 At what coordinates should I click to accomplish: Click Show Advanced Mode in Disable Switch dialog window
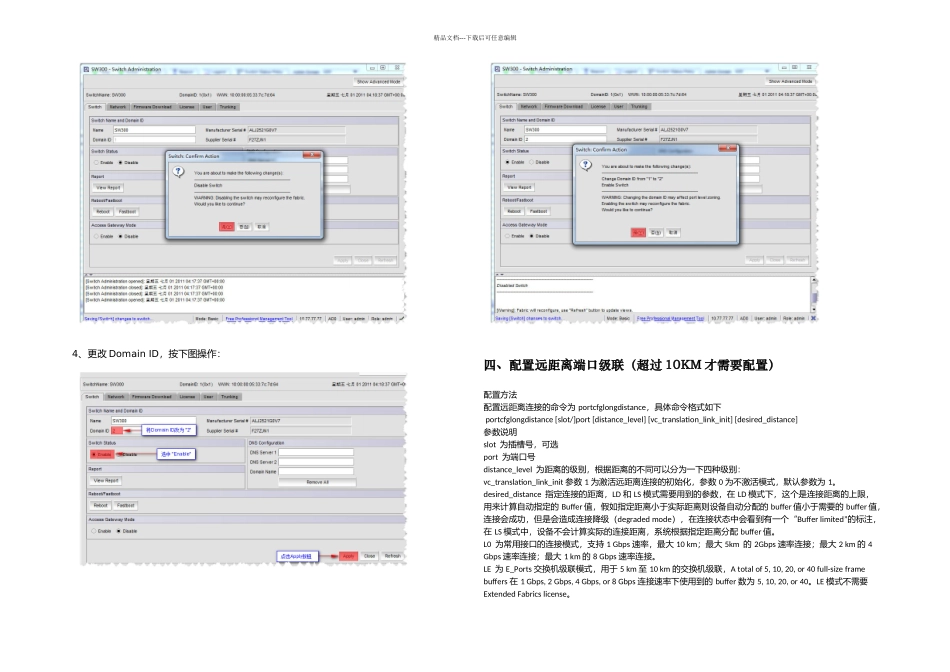click(379, 81)
